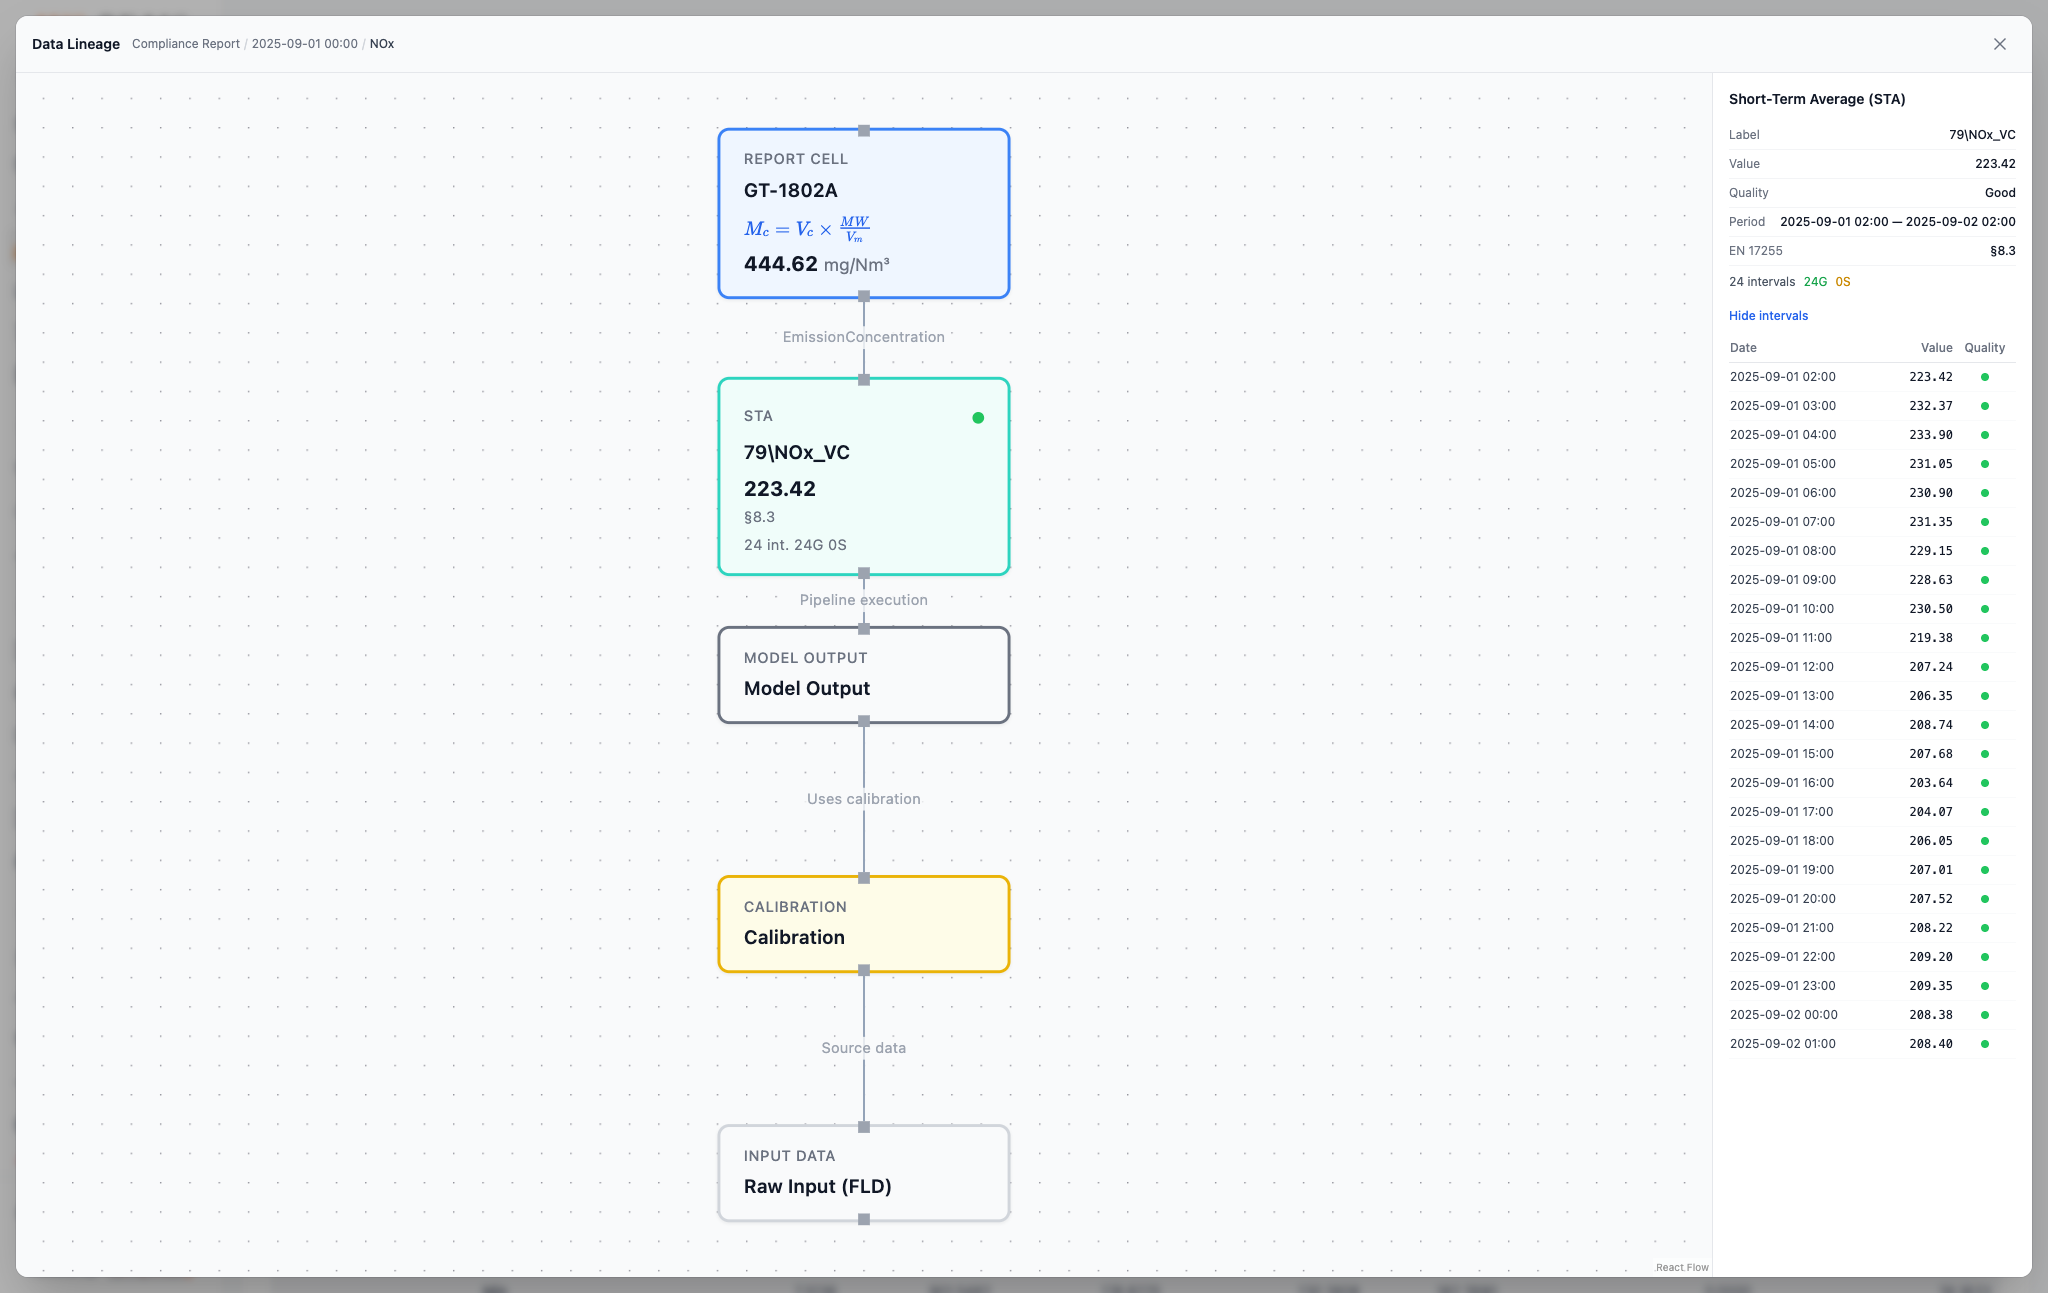Click the value 206.05 in intervals table
2048x1293 pixels.
click(1931, 841)
